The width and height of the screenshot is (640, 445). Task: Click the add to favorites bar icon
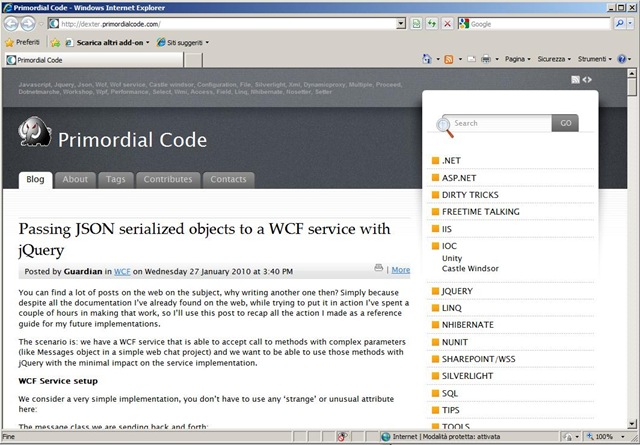[x=56, y=42]
